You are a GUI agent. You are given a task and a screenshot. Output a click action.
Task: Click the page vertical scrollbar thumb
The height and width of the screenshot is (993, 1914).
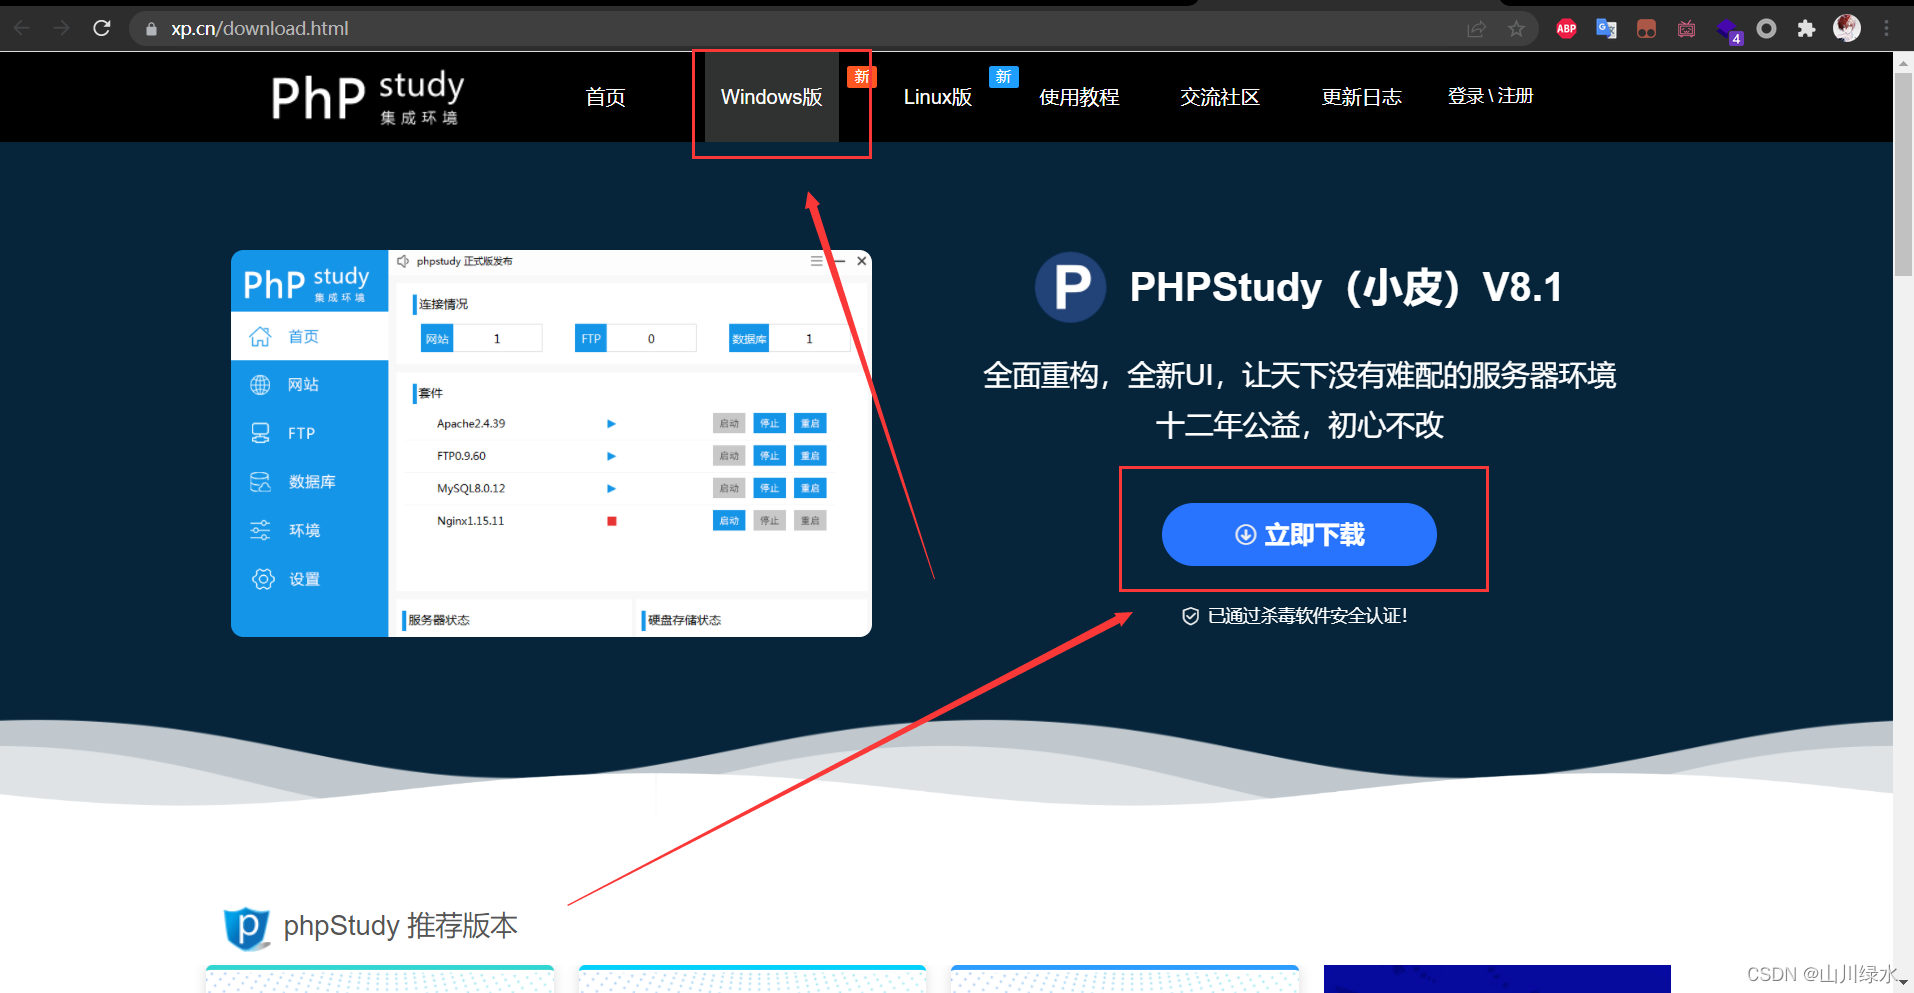1903,172
